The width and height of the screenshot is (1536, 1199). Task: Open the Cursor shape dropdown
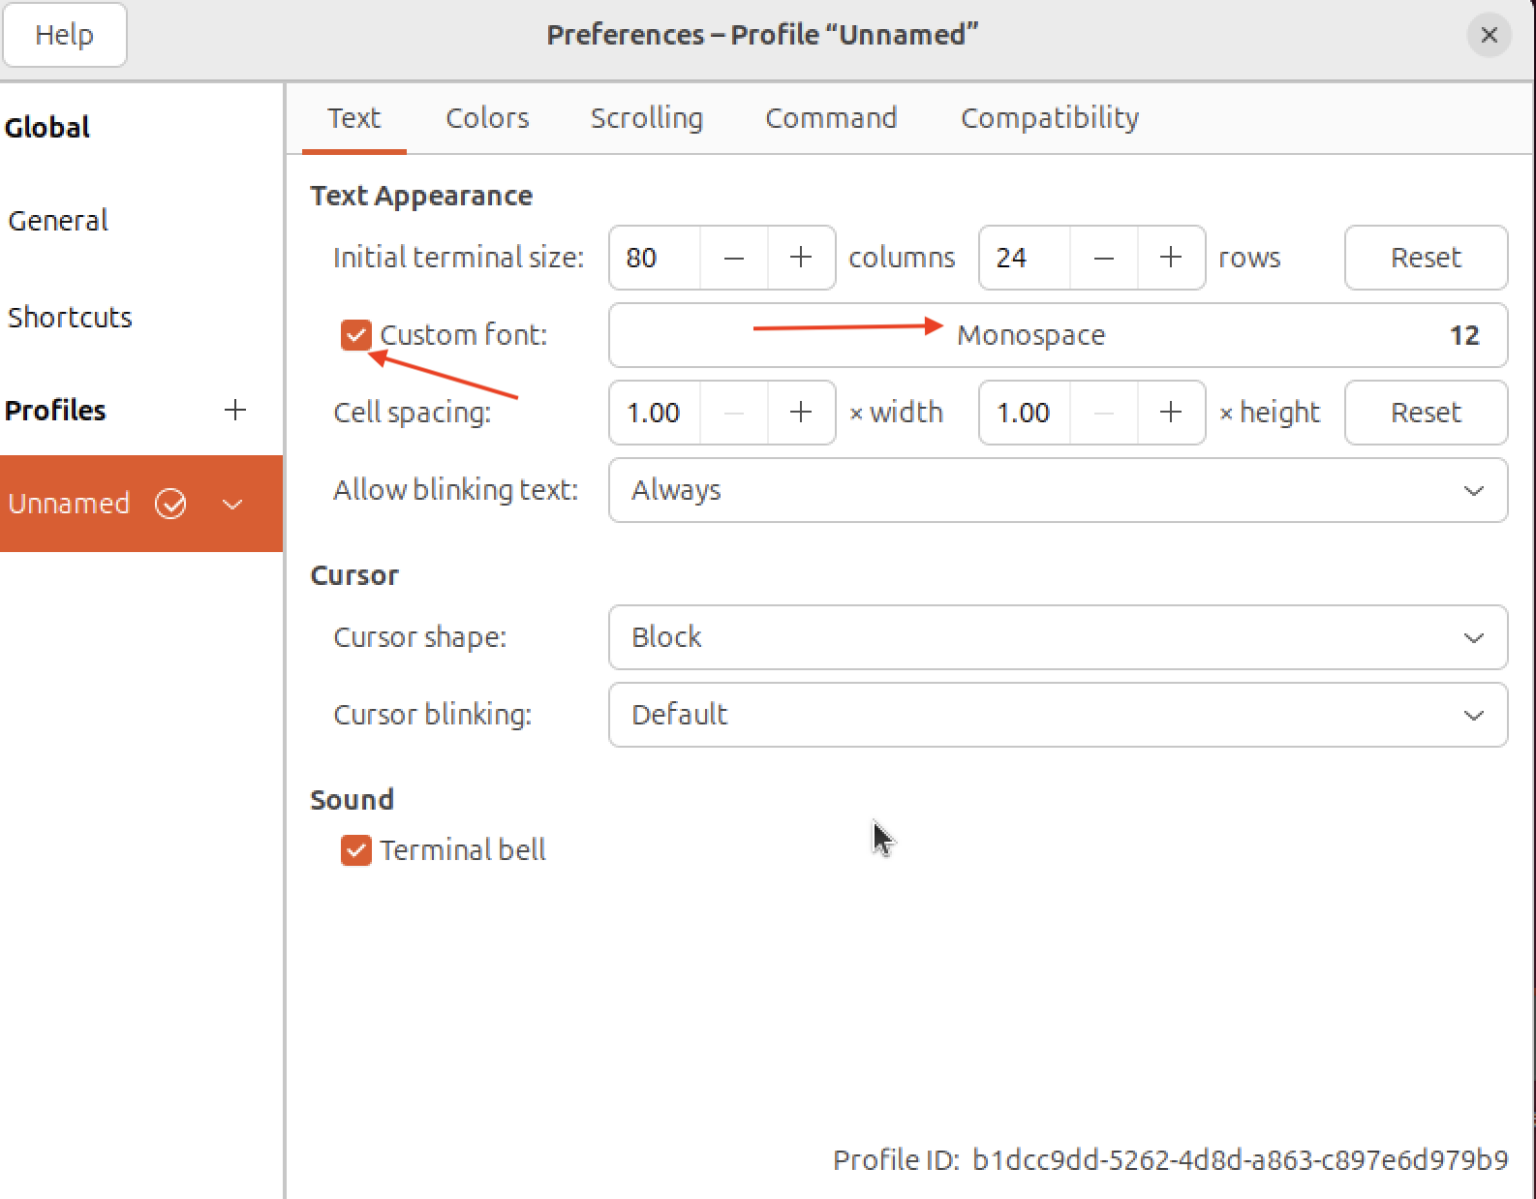1057,637
